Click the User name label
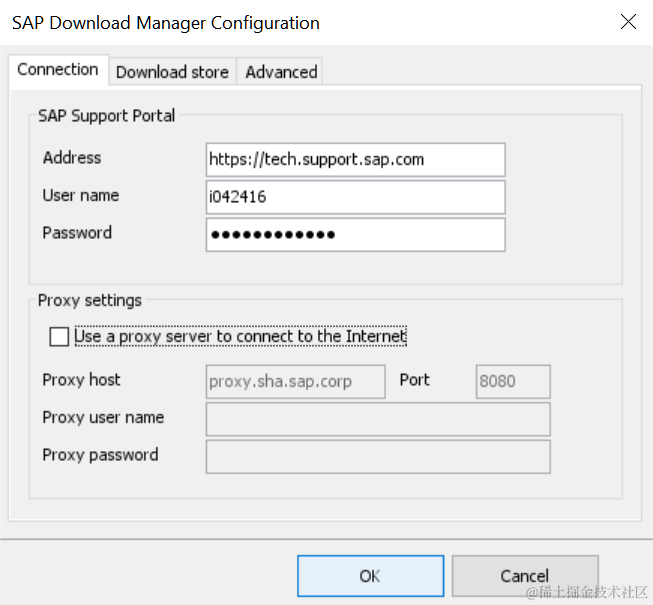The height and width of the screenshot is (605, 653). click(x=81, y=195)
